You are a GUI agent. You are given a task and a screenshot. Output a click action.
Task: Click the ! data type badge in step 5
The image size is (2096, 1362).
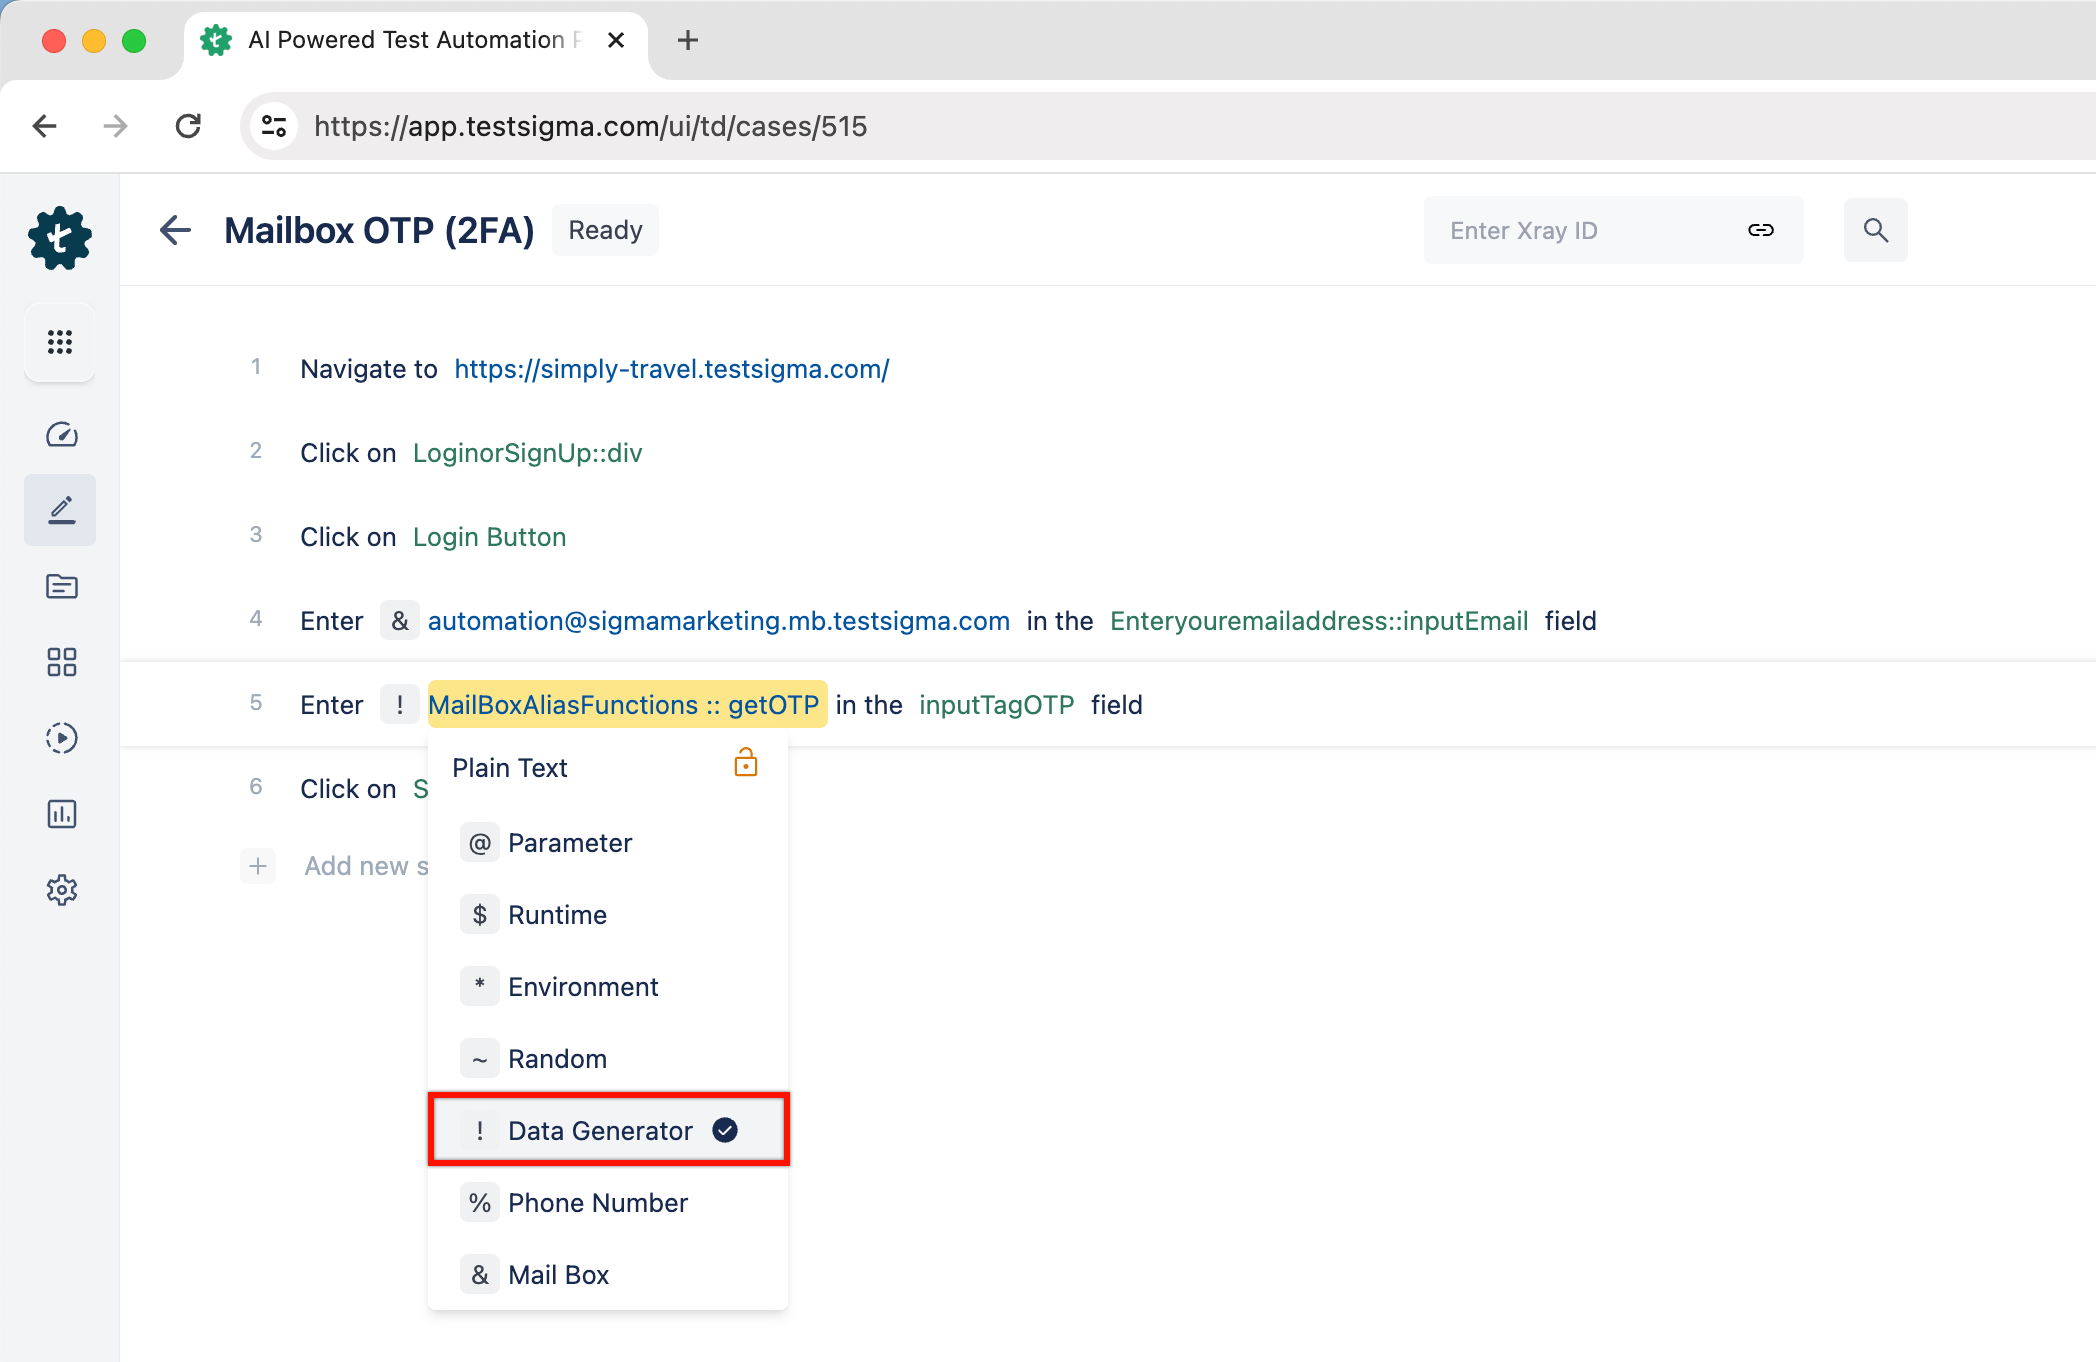[x=400, y=705]
